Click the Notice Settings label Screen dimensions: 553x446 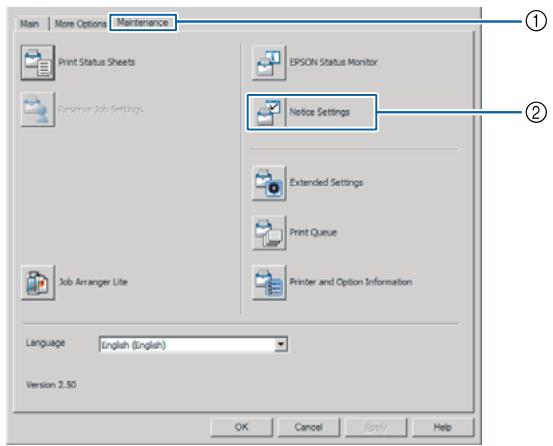[x=320, y=112]
